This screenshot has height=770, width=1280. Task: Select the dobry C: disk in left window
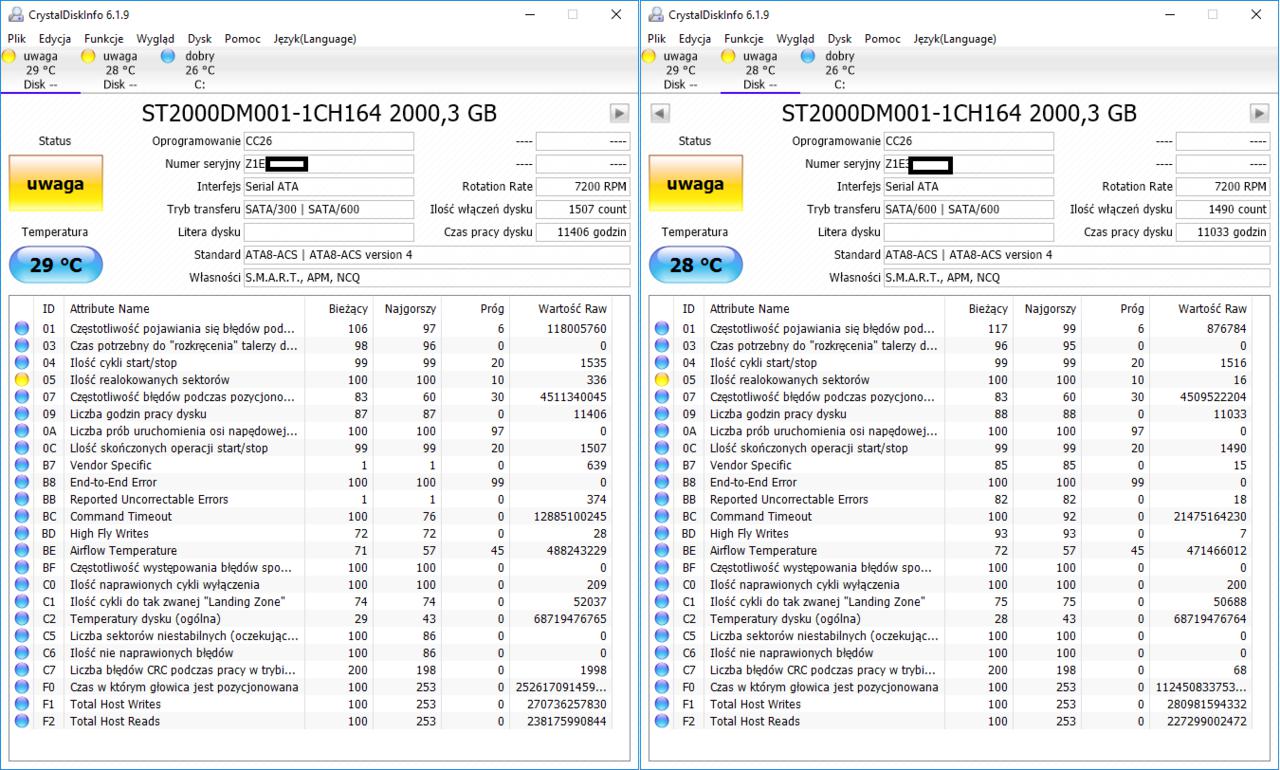pos(199,70)
